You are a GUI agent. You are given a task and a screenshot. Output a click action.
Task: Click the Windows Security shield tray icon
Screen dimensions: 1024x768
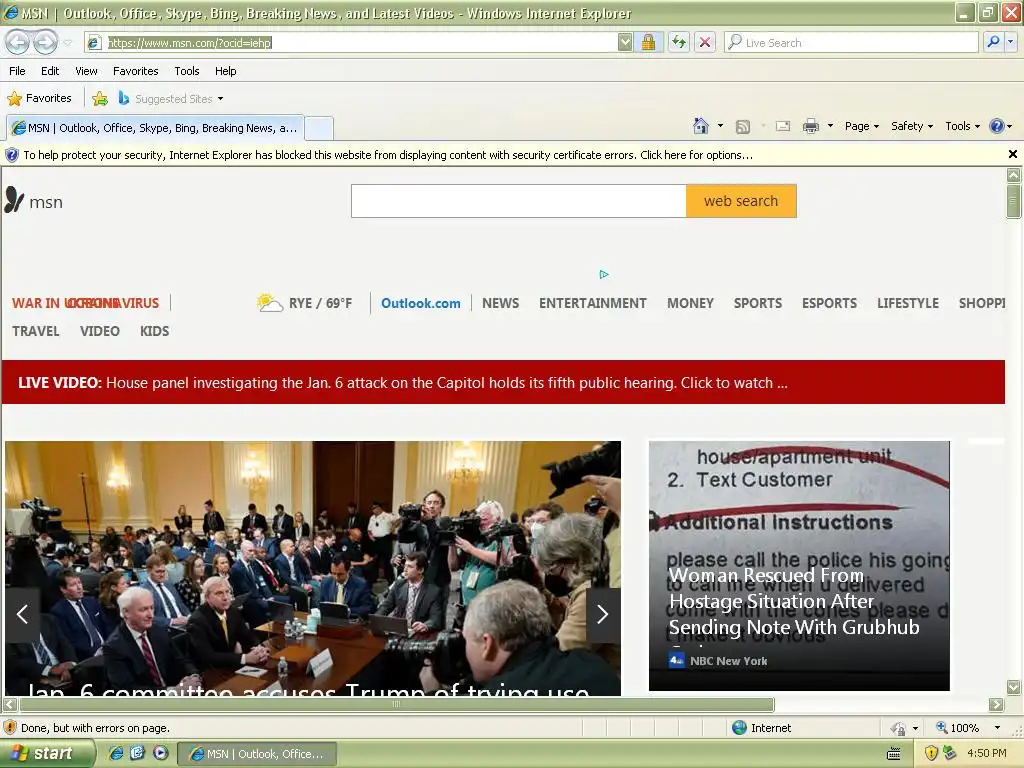(931, 753)
